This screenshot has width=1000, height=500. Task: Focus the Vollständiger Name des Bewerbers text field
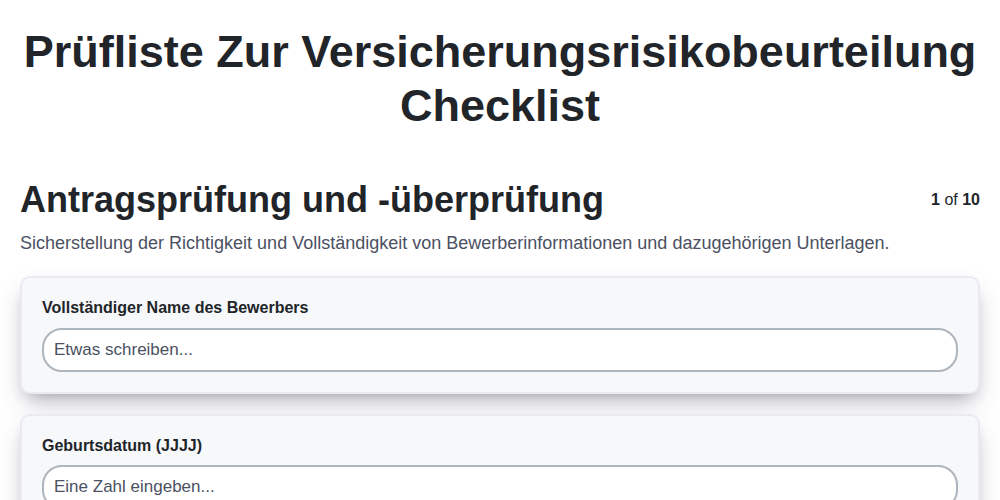(499, 350)
